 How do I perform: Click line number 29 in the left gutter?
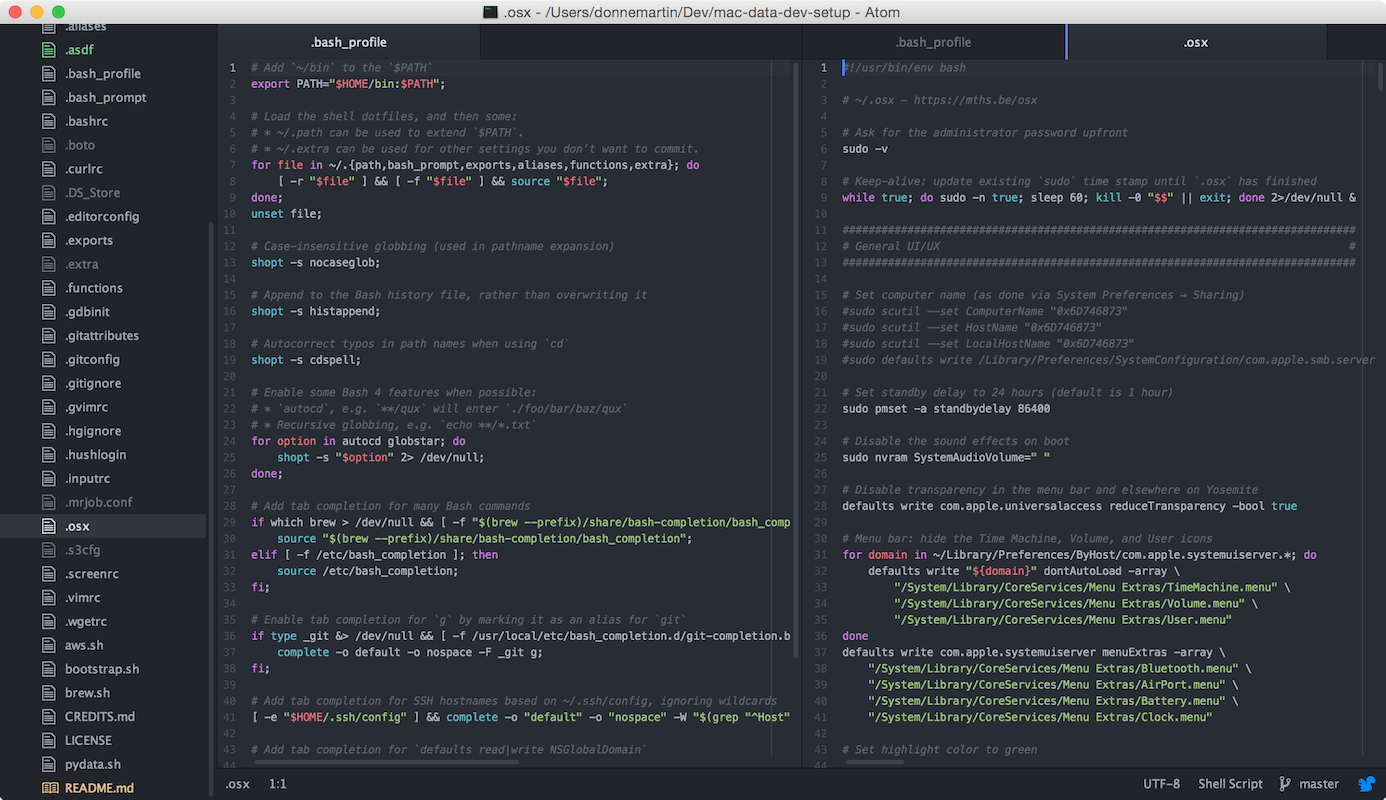point(230,522)
